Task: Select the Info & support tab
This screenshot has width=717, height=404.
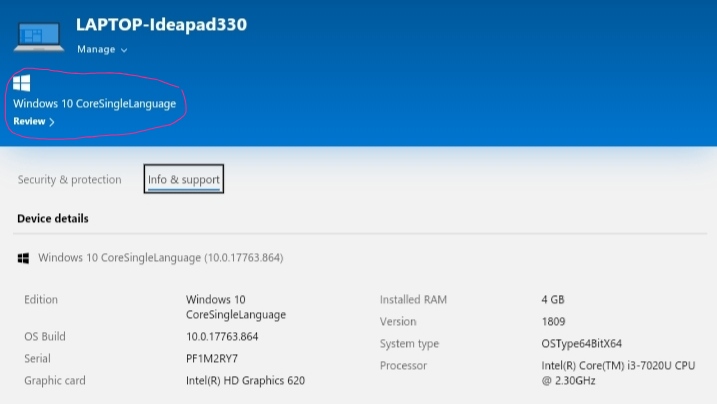Action: tap(183, 179)
